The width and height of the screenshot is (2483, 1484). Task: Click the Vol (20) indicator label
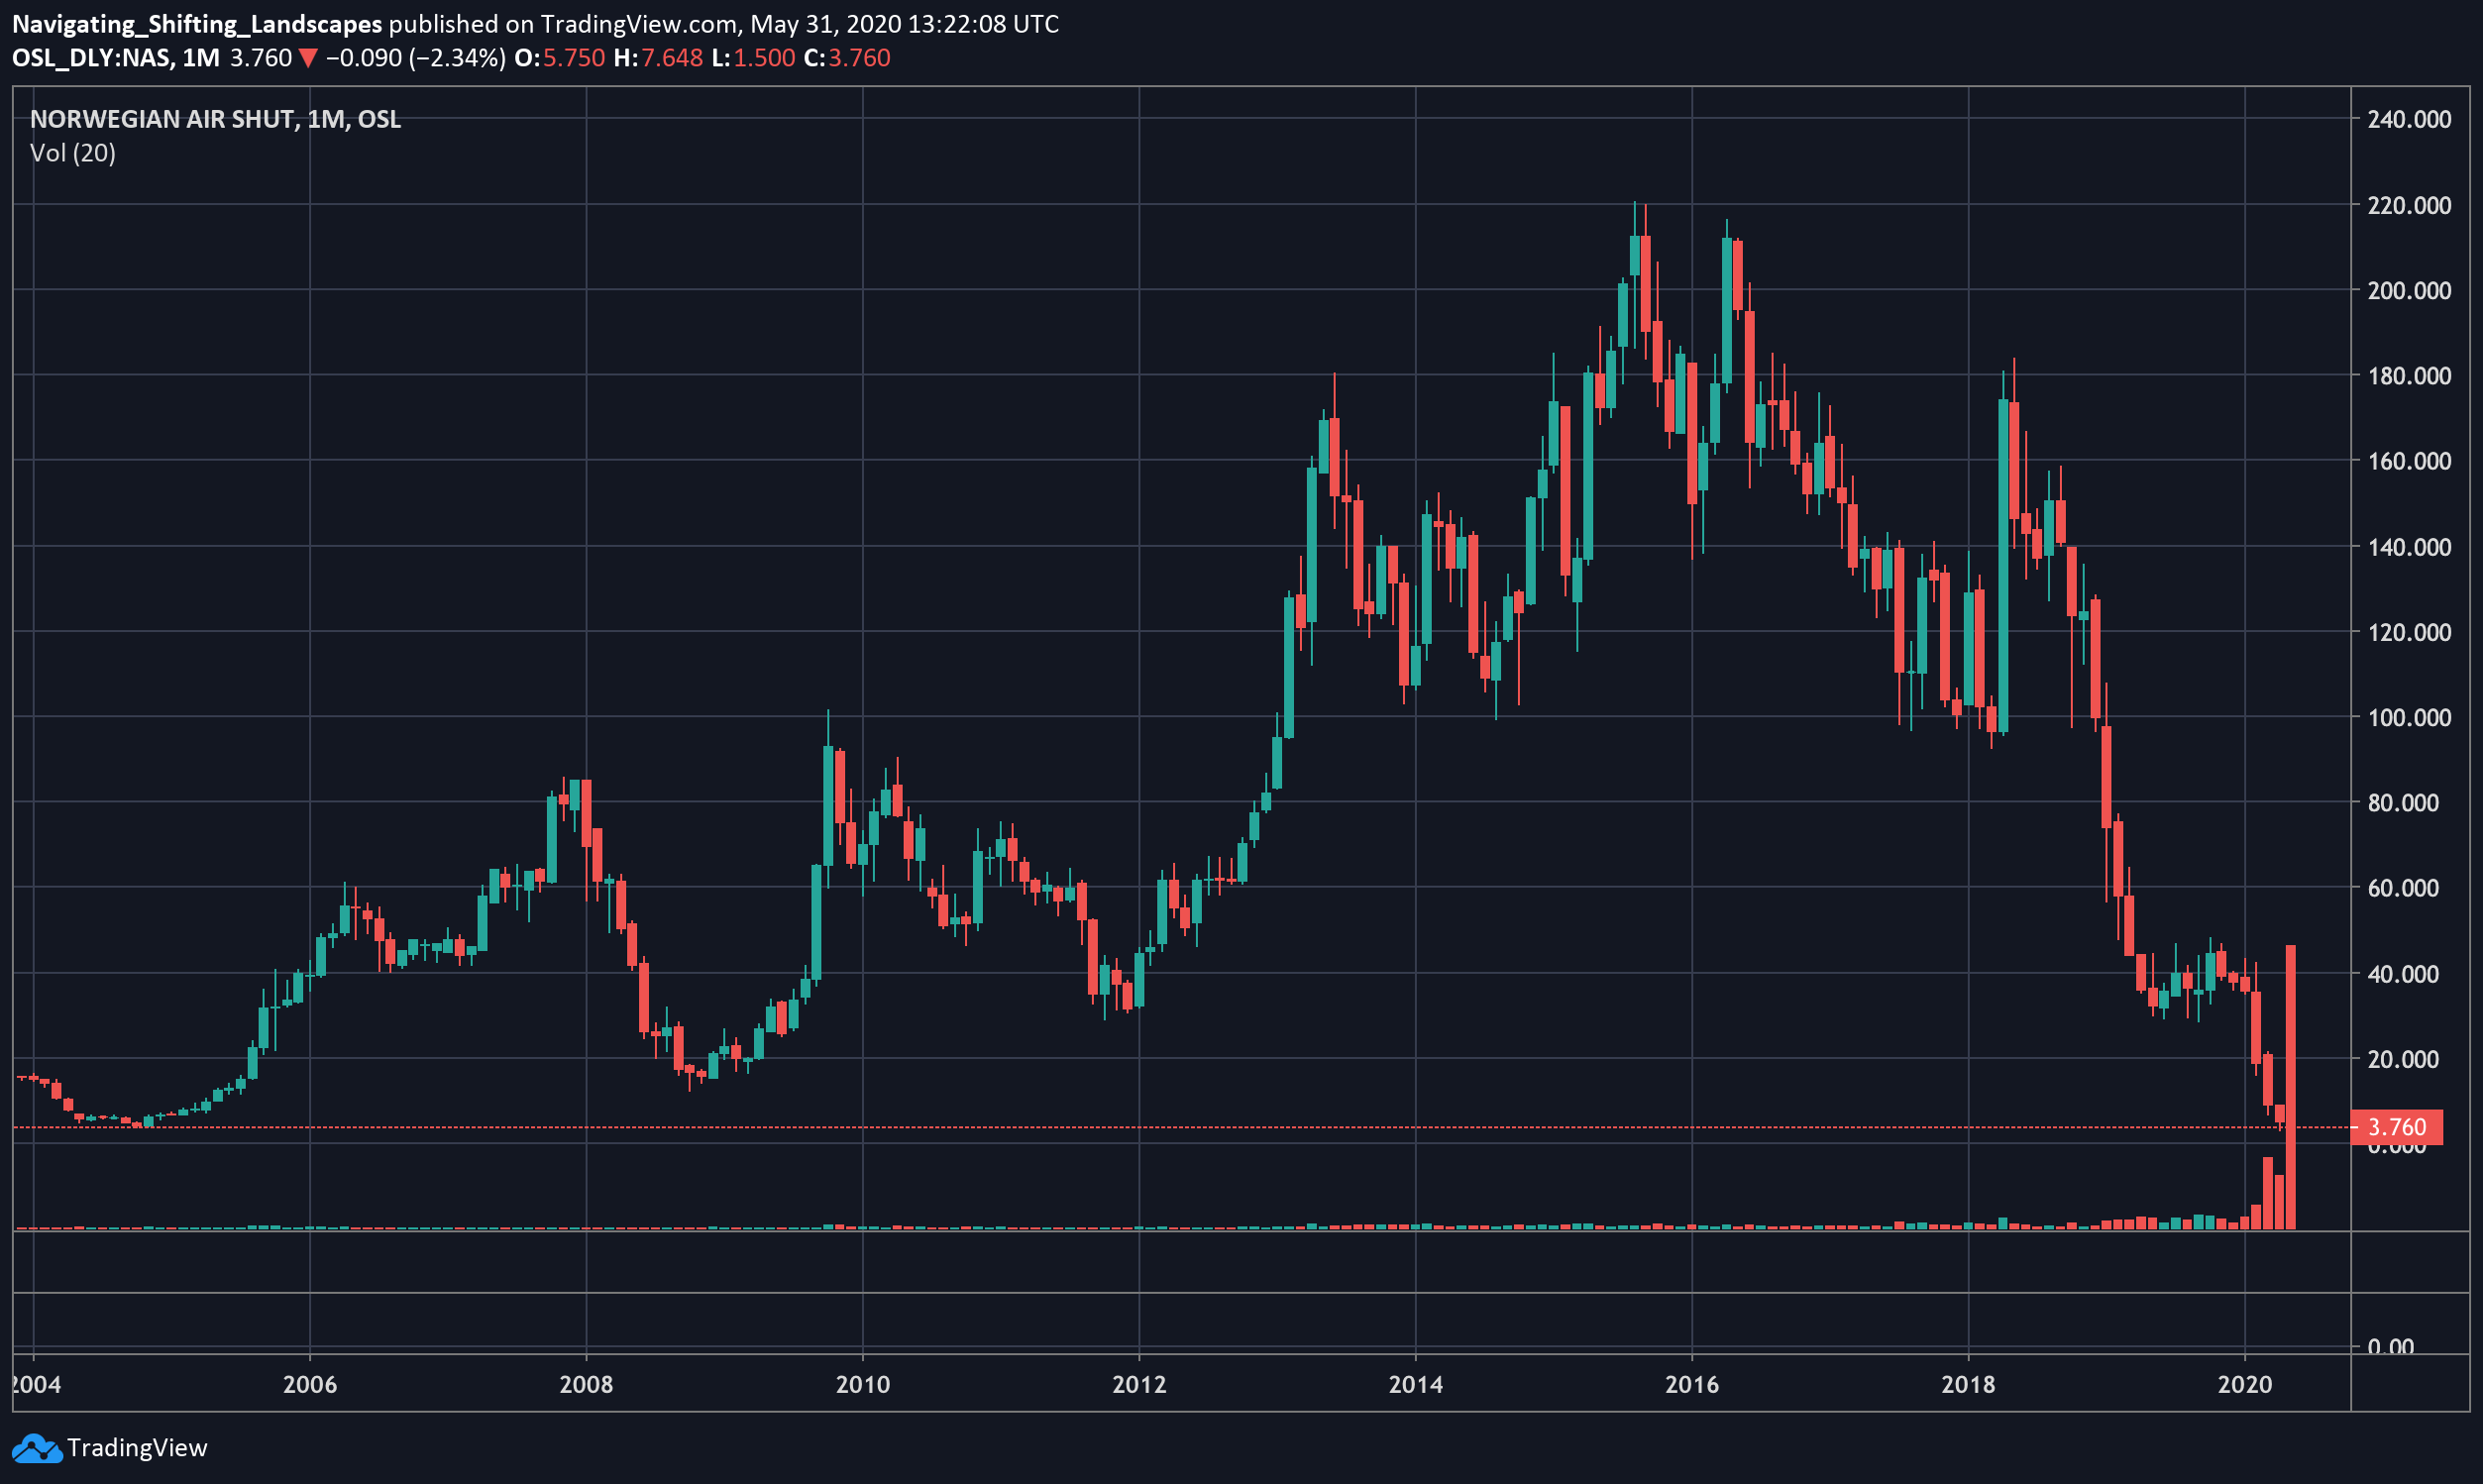[x=73, y=153]
